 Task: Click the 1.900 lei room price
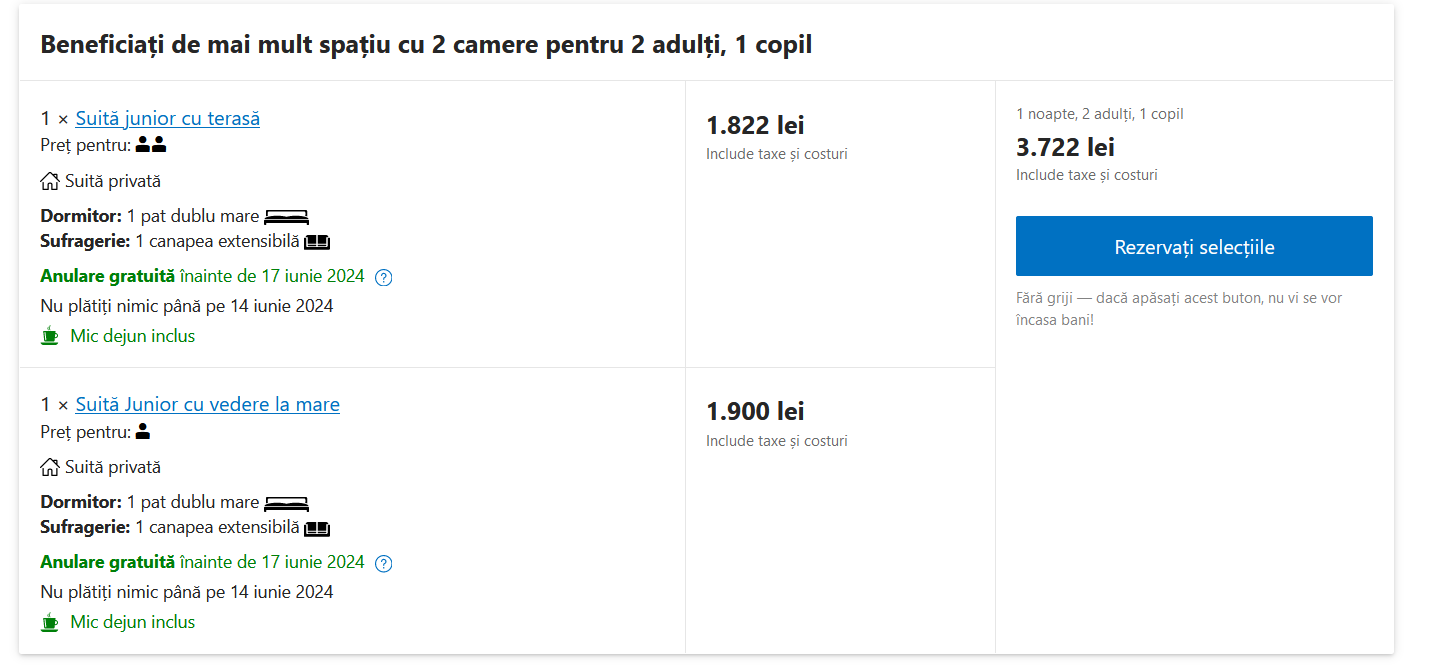coord(755,412)
